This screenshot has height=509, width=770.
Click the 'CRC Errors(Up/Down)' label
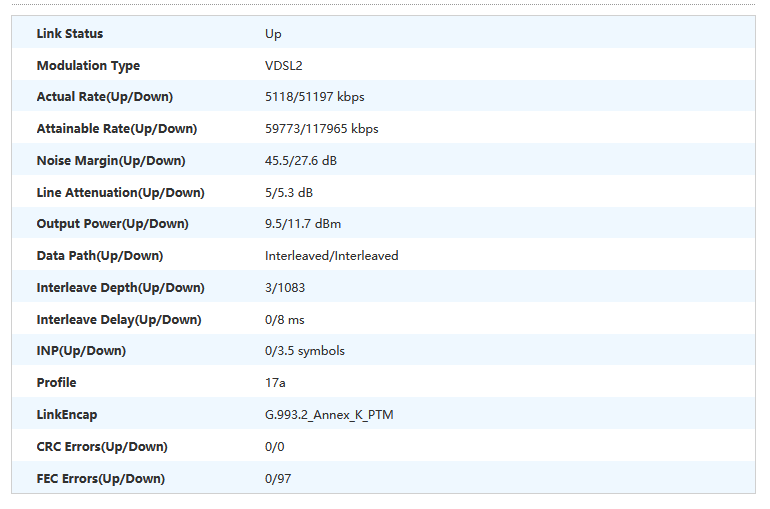[102, 447]
